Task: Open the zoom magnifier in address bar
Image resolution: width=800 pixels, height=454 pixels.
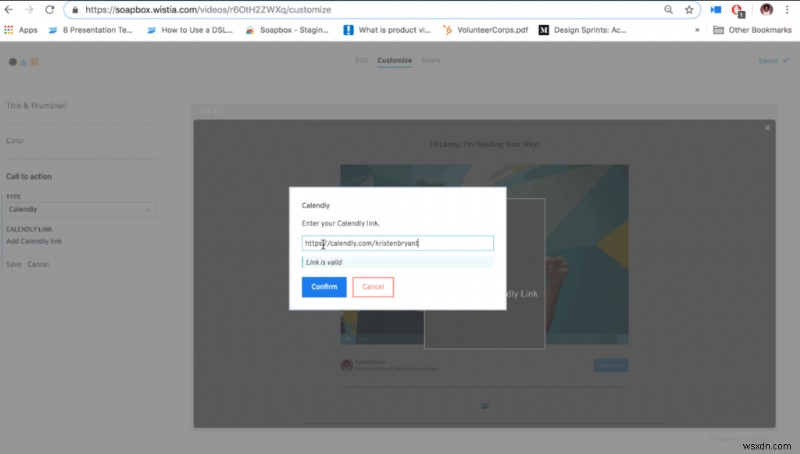Action: tap(668, 10)
